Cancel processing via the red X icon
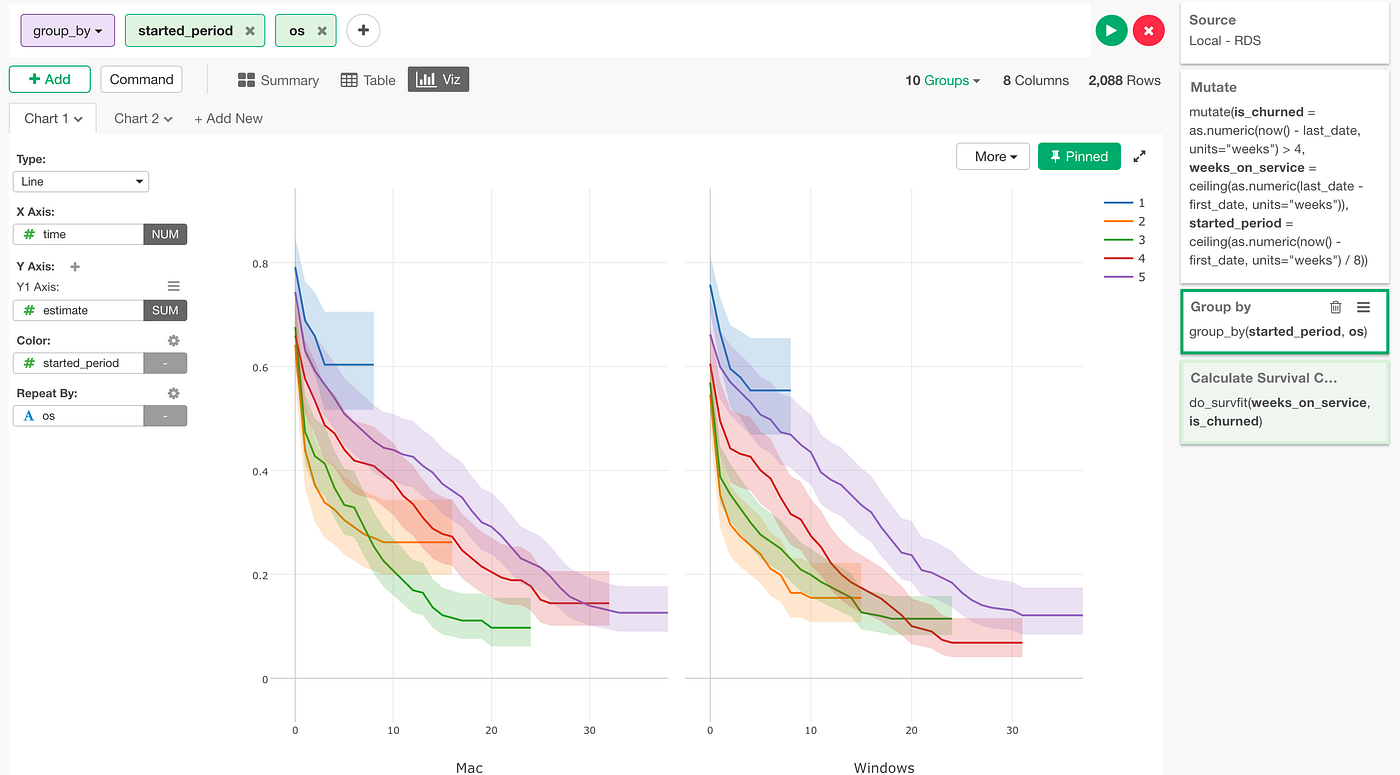The image size is (1400, 775). (x=1149, y=30)
